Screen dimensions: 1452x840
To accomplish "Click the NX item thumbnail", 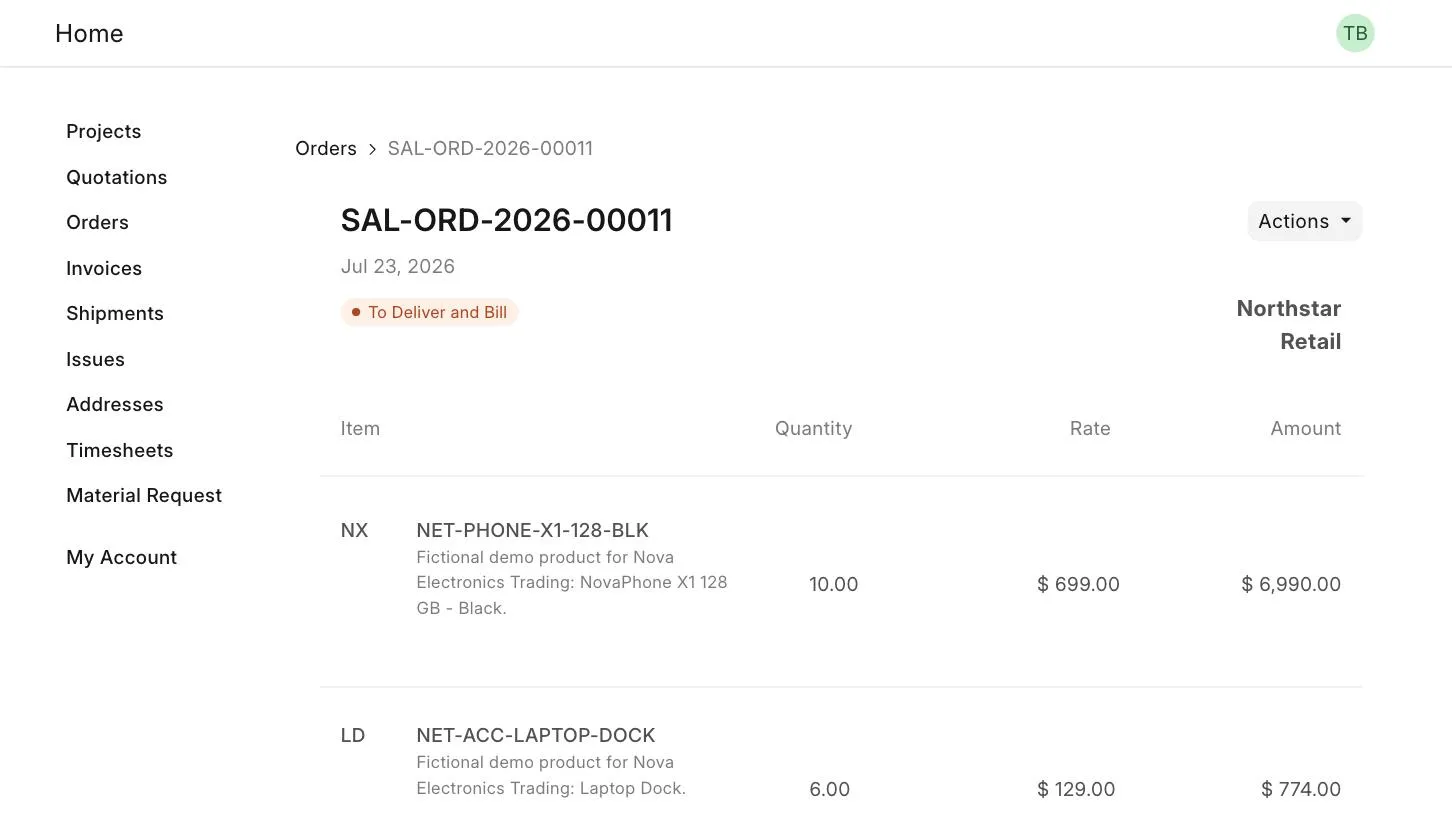I will coord(355,531).
